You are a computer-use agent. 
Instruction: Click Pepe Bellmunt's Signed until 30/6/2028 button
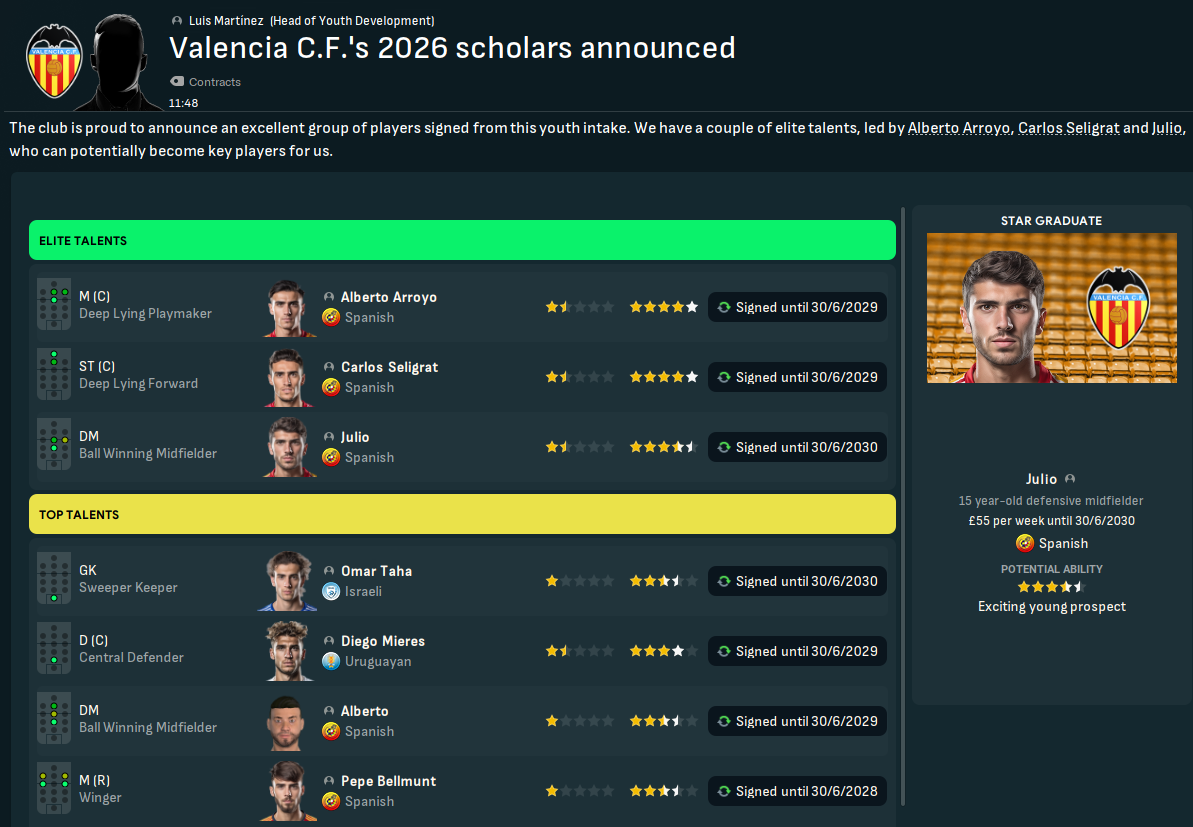[x=797, y=791]
